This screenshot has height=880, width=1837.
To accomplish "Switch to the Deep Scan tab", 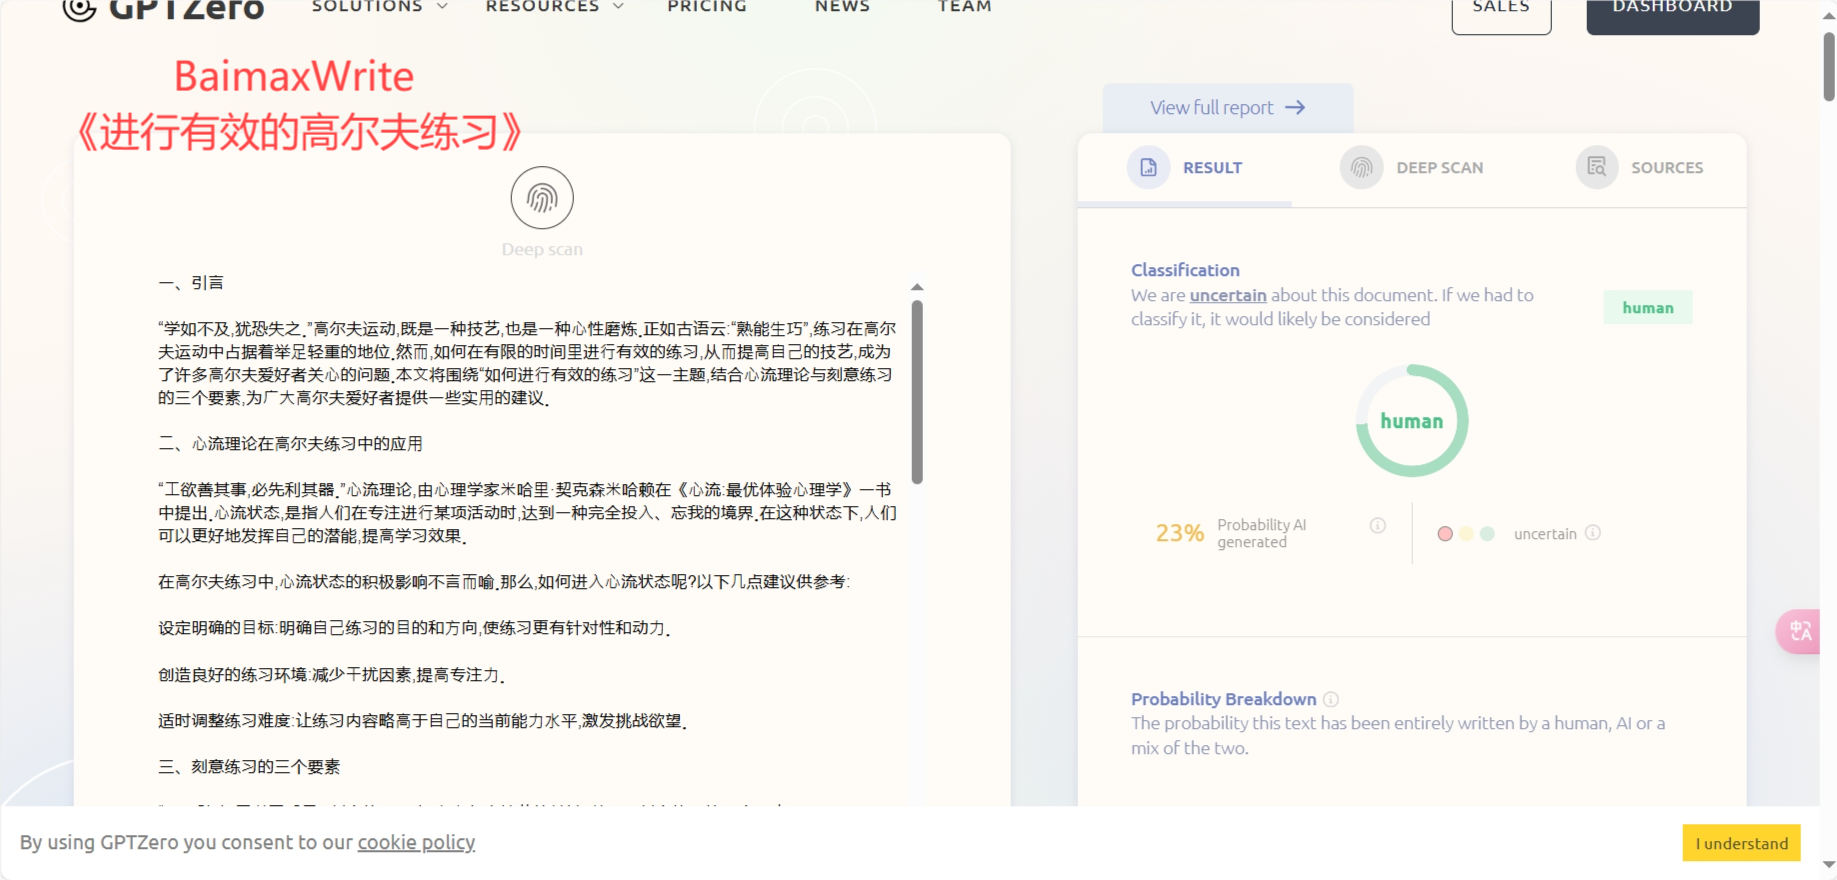I will (x=1412, y=168).
